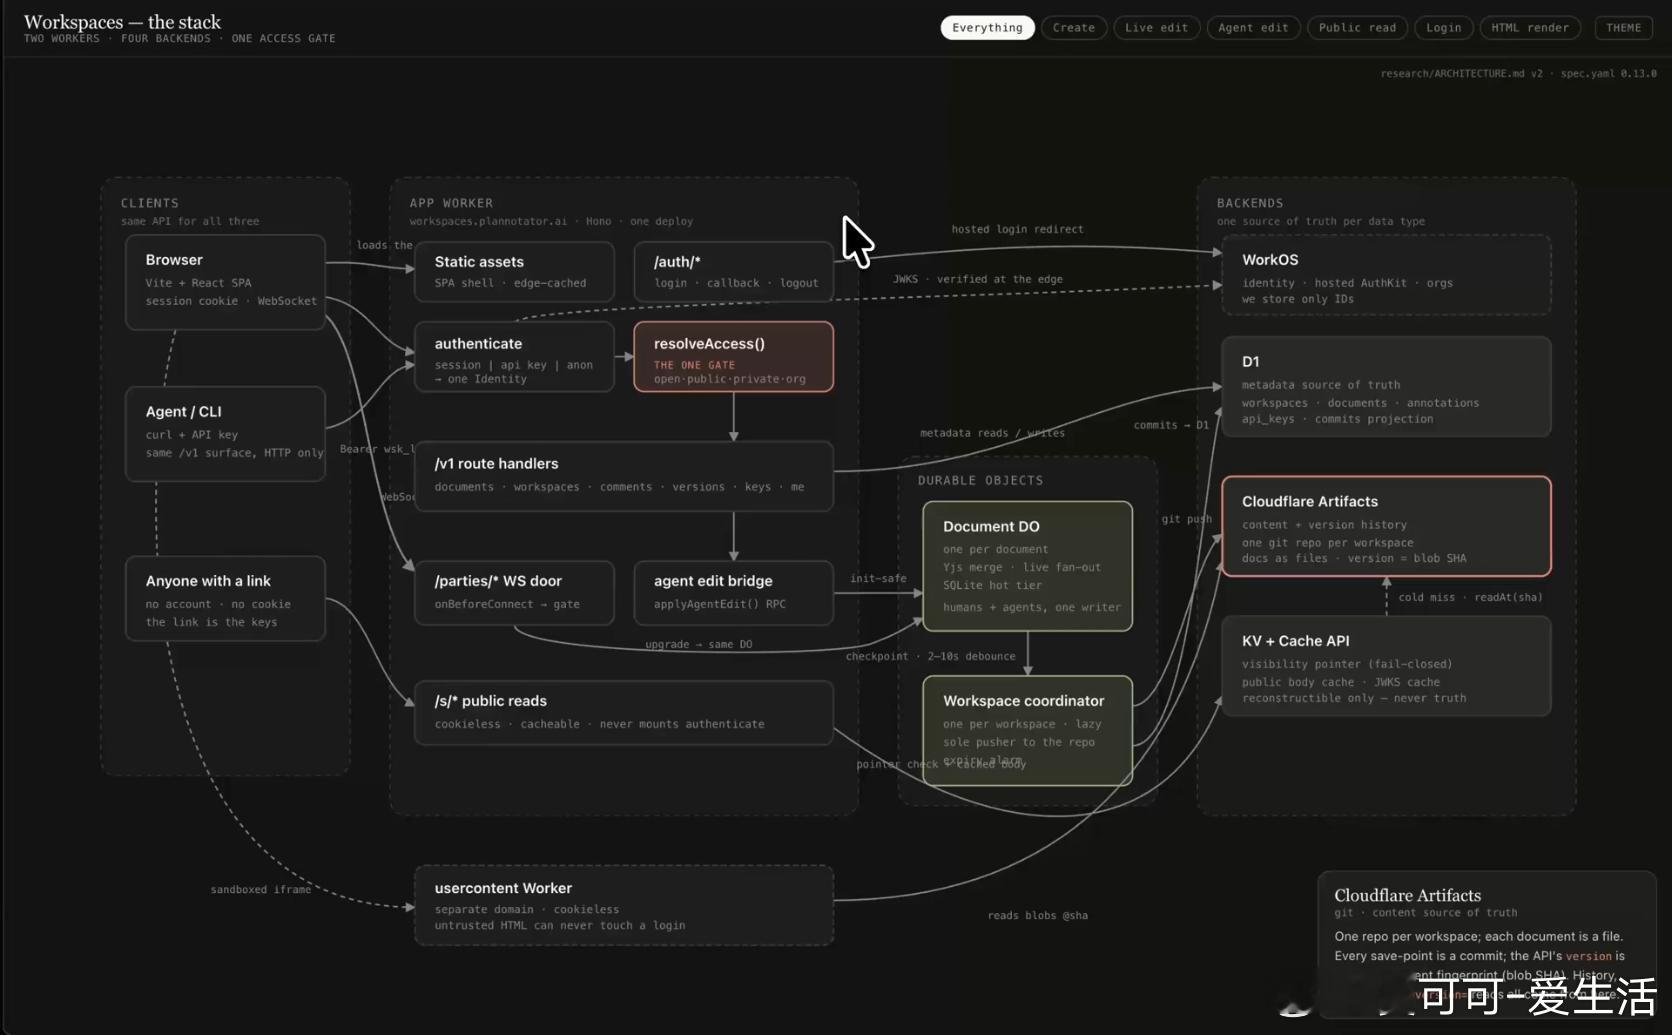Select the agent edit bridge node
Image resolution: width=1672 pixels, height=1035 pixels.
tap(733, 592)
